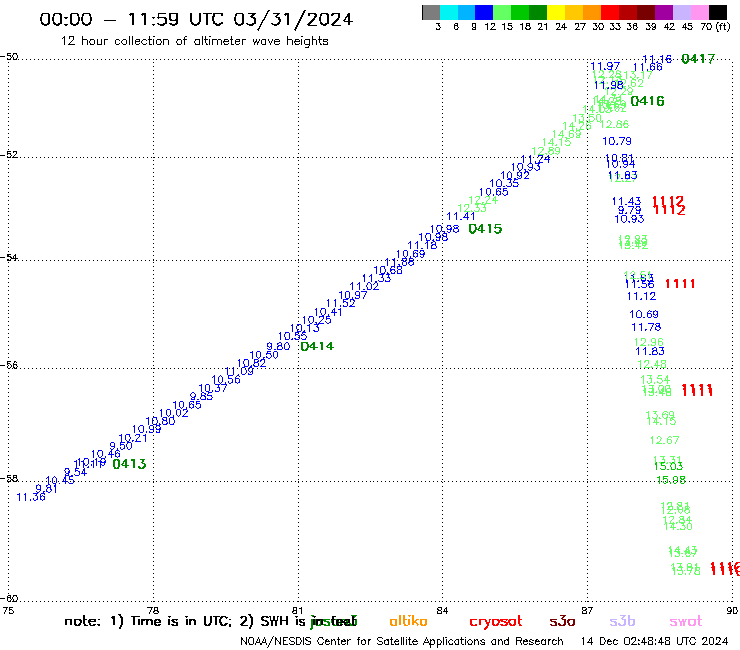The image size is (740, 650).
Task: Click the 's3a' satellite legend label
Action: click(562, 622)
